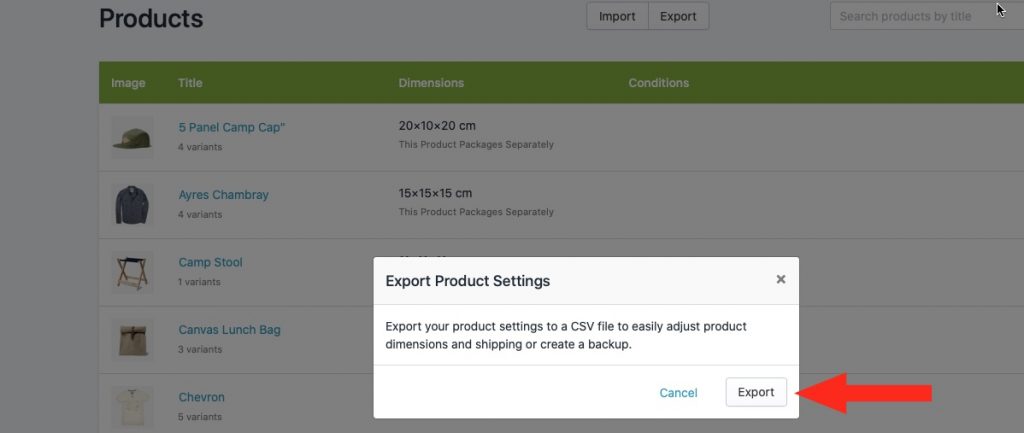Click the Import button at top
Viewport: 1024px width, 433px height.
(x=617, y=16)
